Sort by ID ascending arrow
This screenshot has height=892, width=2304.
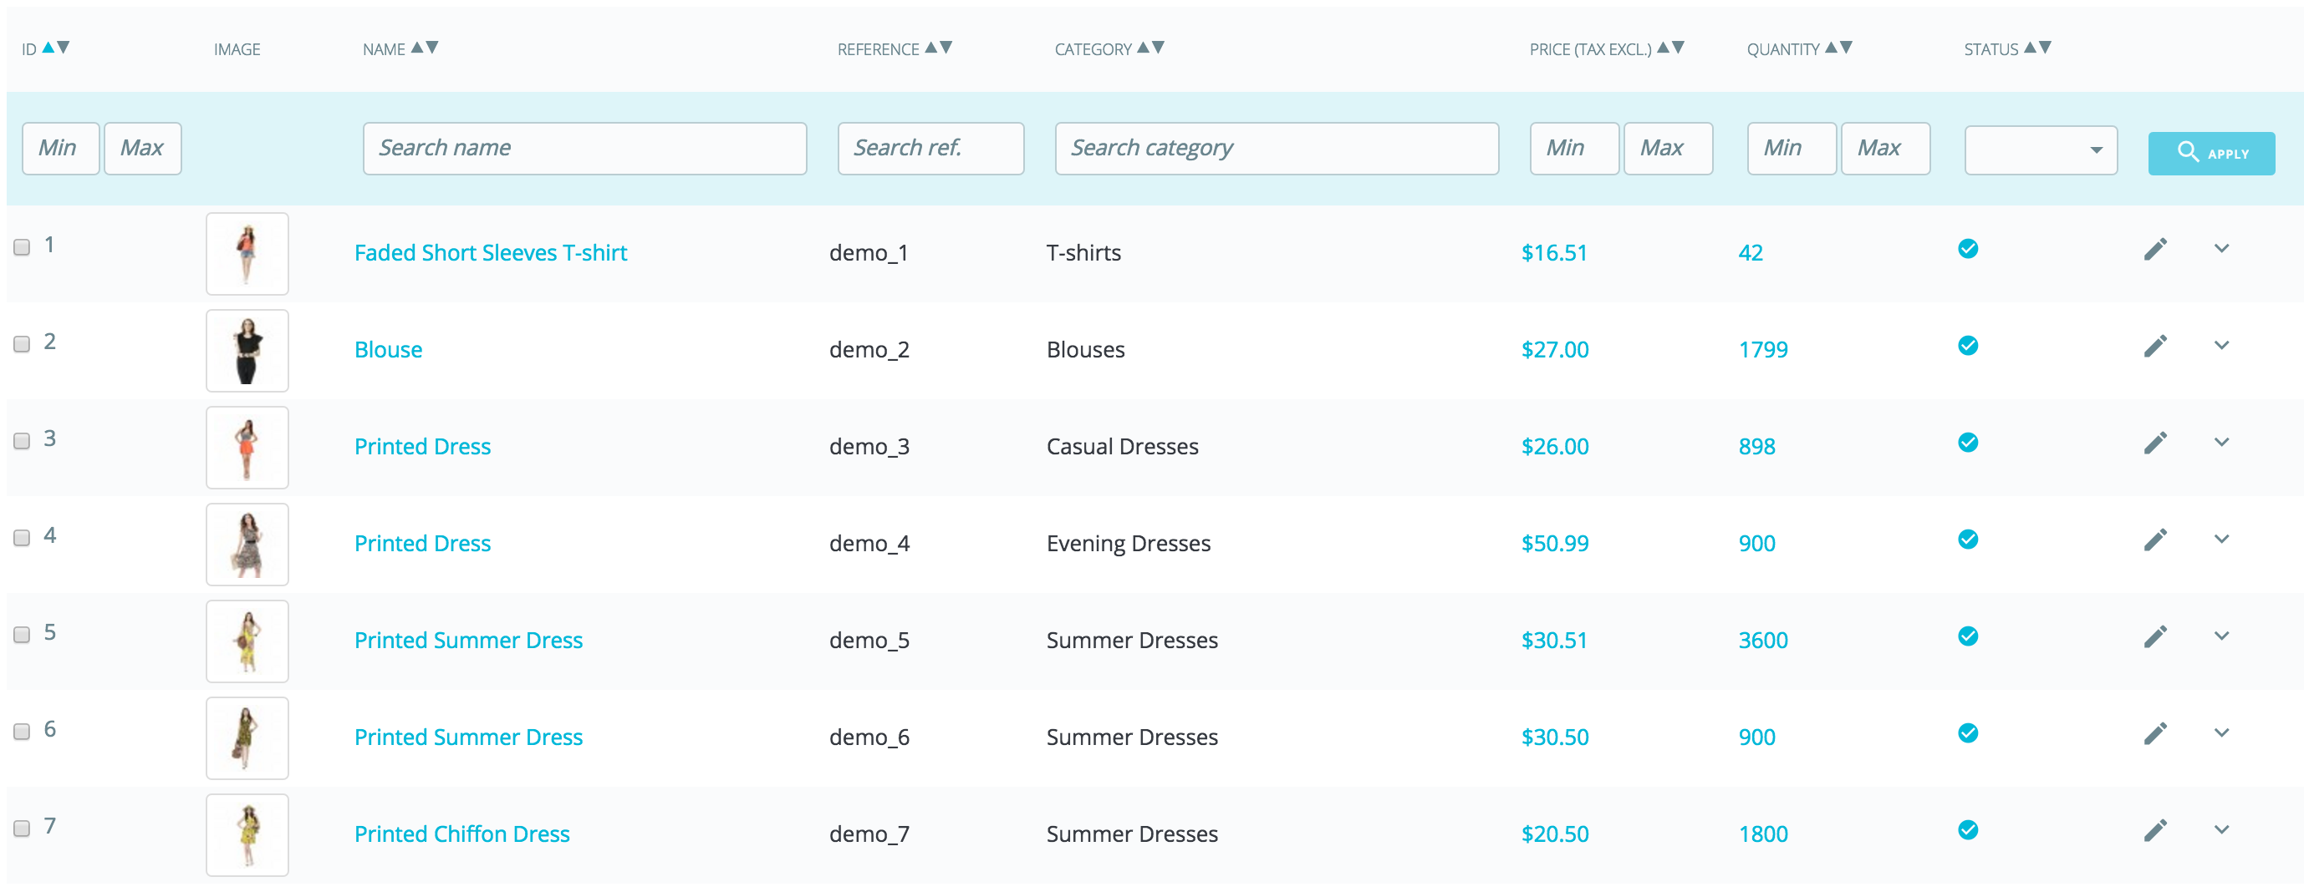pos(48,47)
